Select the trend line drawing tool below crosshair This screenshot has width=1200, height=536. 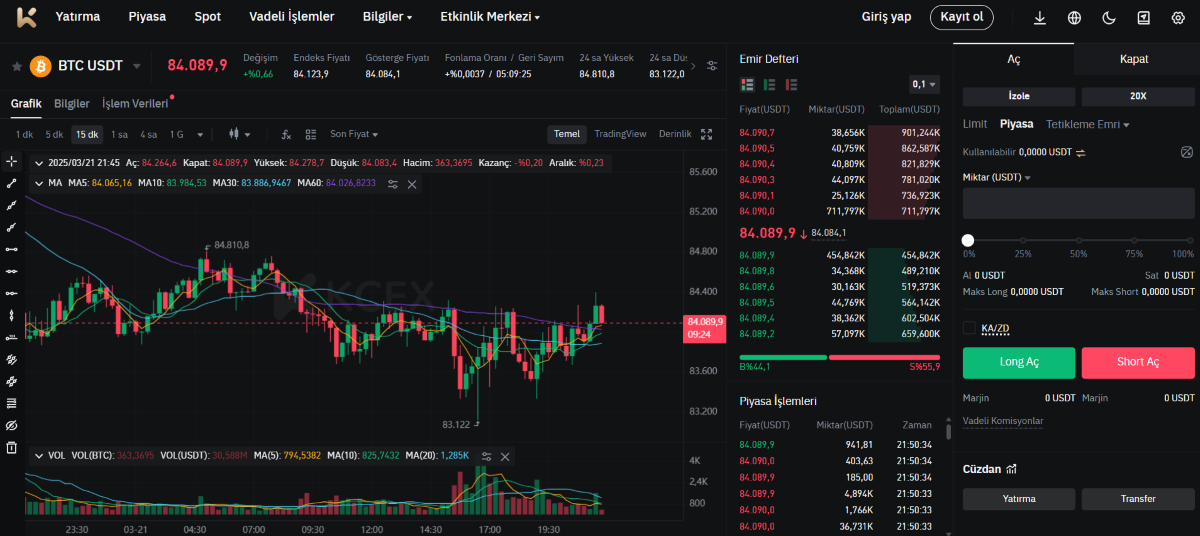tap(12, 183)
